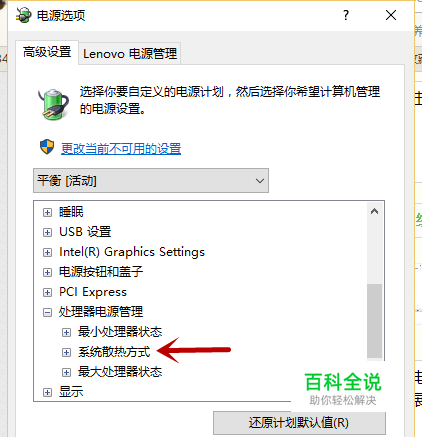Click the green battery plug icon

pos(53,104)
